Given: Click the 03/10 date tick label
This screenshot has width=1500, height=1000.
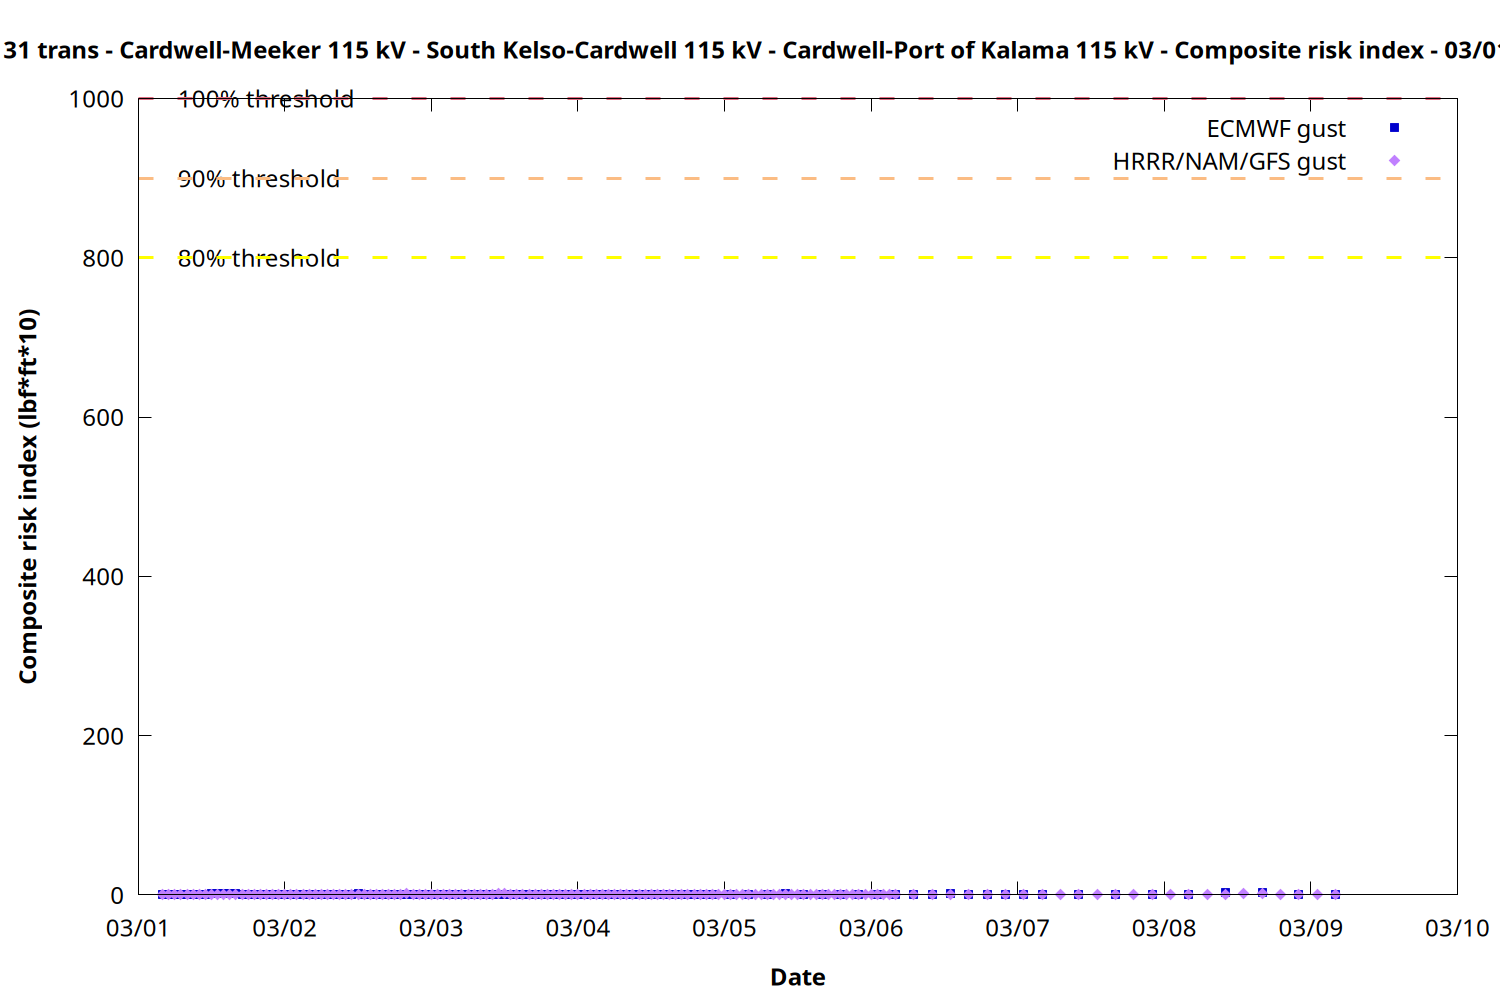Looking at the screenshot, I should [x=1456, y=928].
